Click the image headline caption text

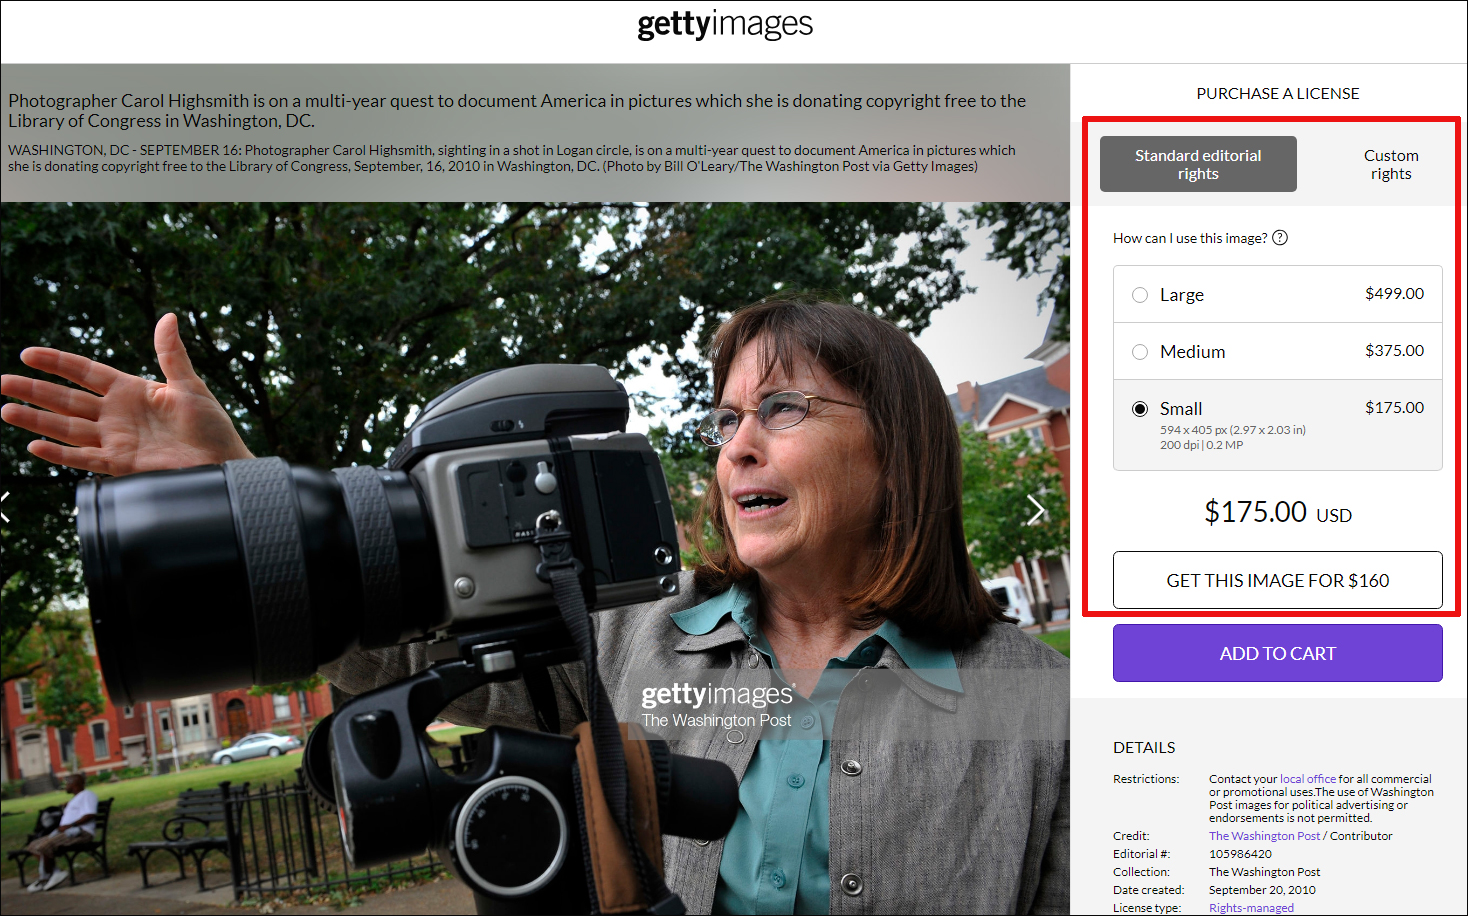[517, 111]
